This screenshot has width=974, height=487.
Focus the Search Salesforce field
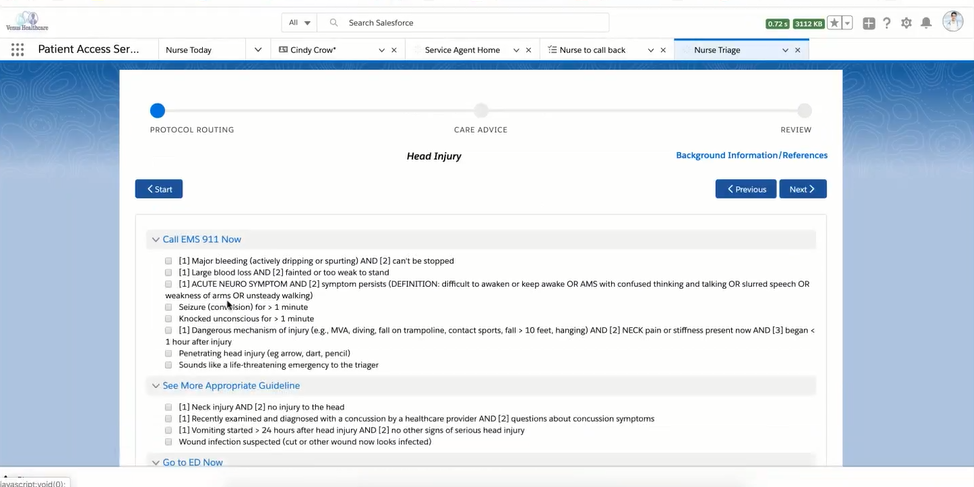pos(463,23)
